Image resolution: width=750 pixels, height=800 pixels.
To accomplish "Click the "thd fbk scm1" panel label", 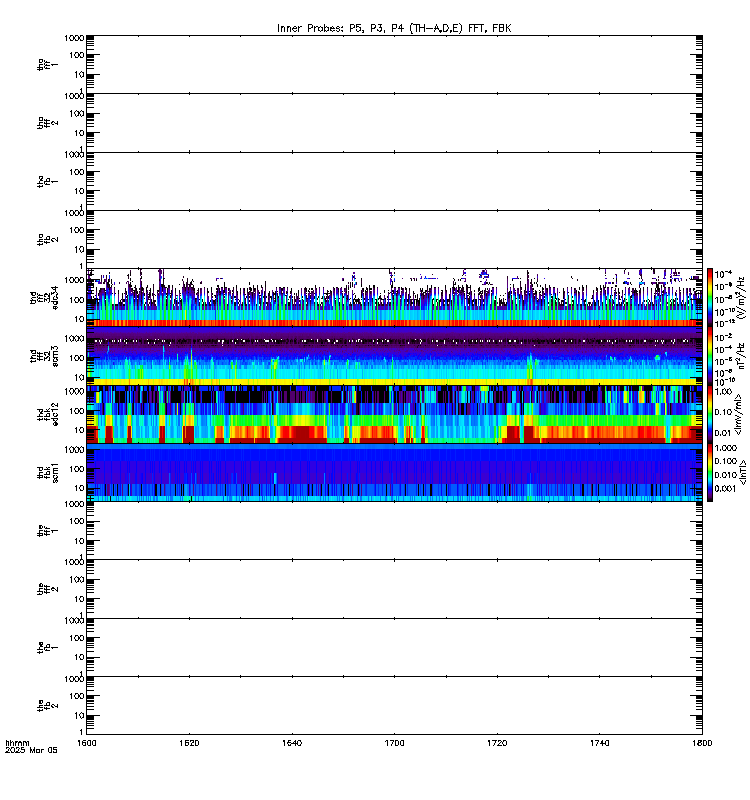I will click(x=47, y=473).
